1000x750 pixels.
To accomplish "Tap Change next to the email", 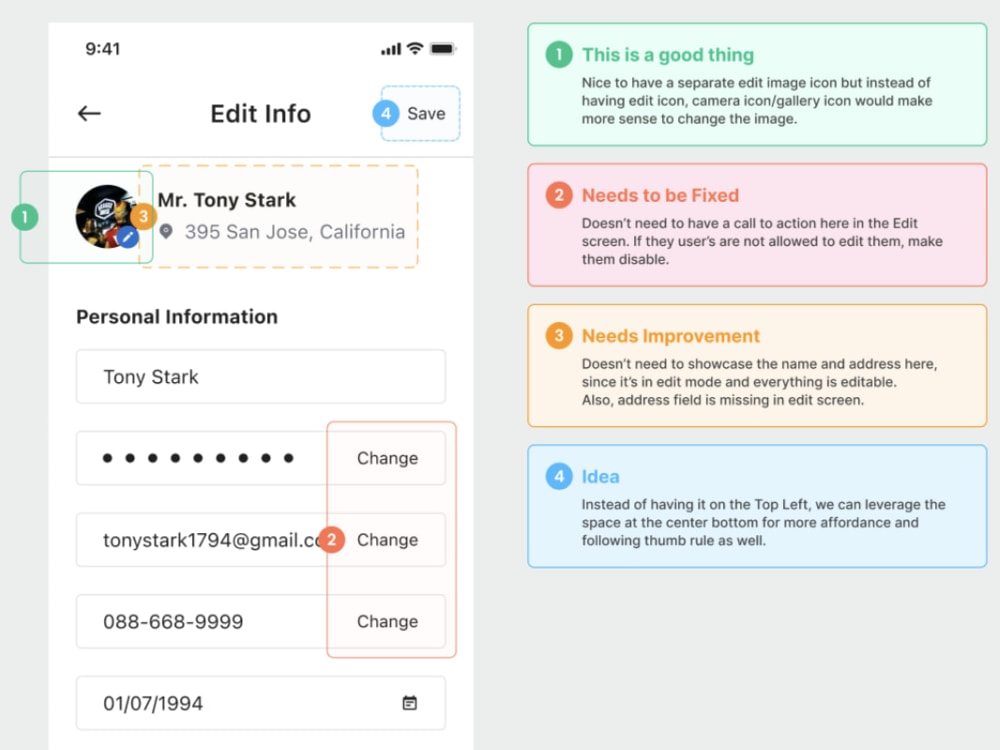I will [387, 540].
